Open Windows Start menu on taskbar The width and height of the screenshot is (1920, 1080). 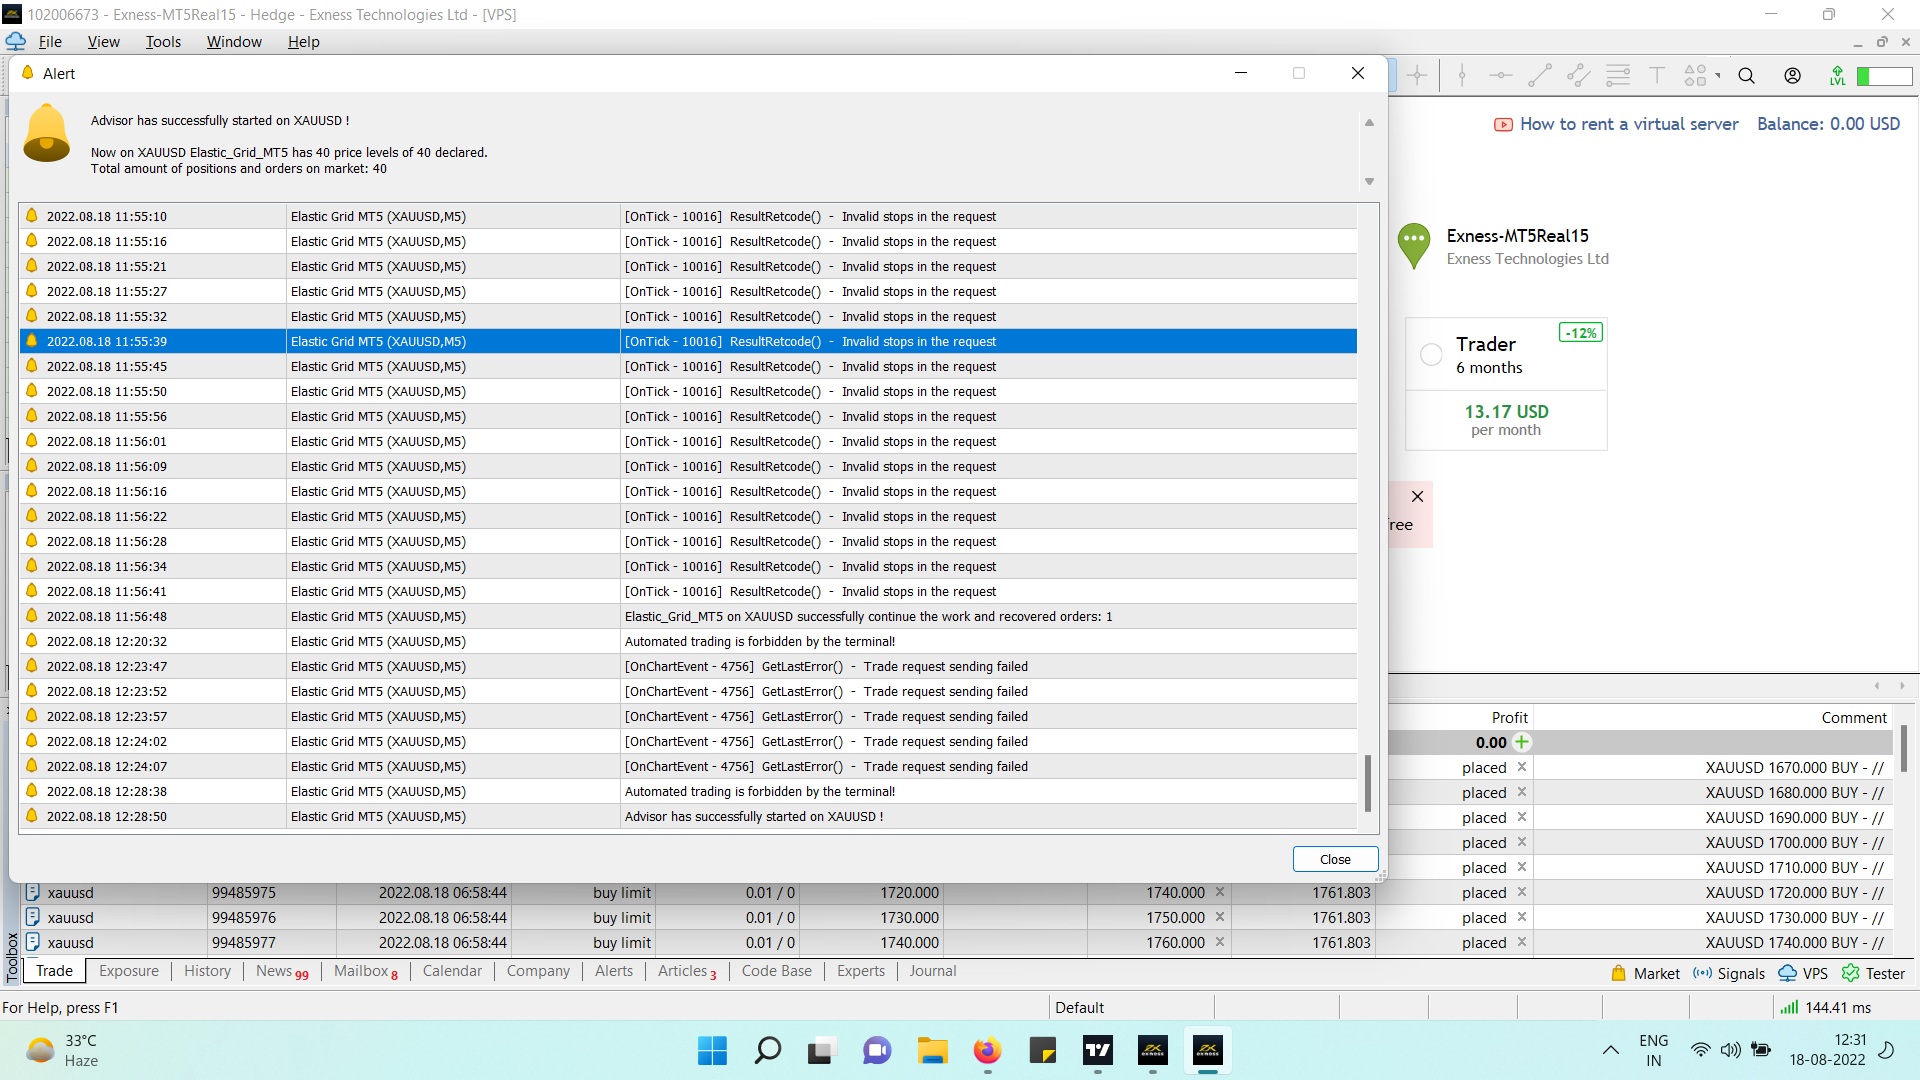pos(712,1051)
